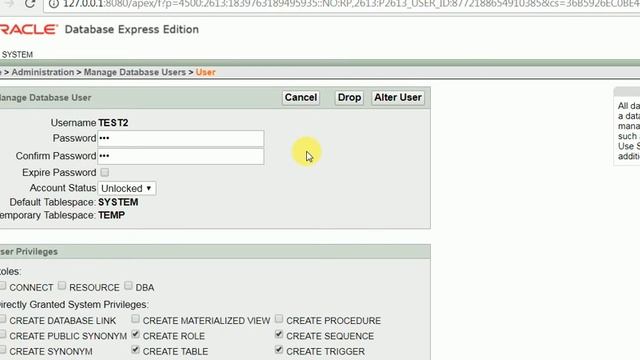The image size is (640, 360).
Task: Click the User Privileges section heading
Action: click(29, 251)
